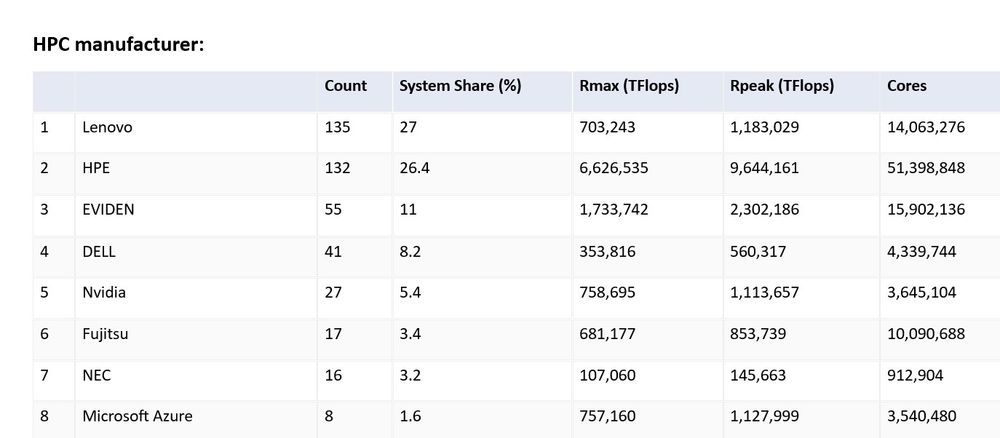This screenshot has width=1000, height=438.
Task: Click Lenovo's Rpeak value 1,183,029
Action: tap(765, 128)
